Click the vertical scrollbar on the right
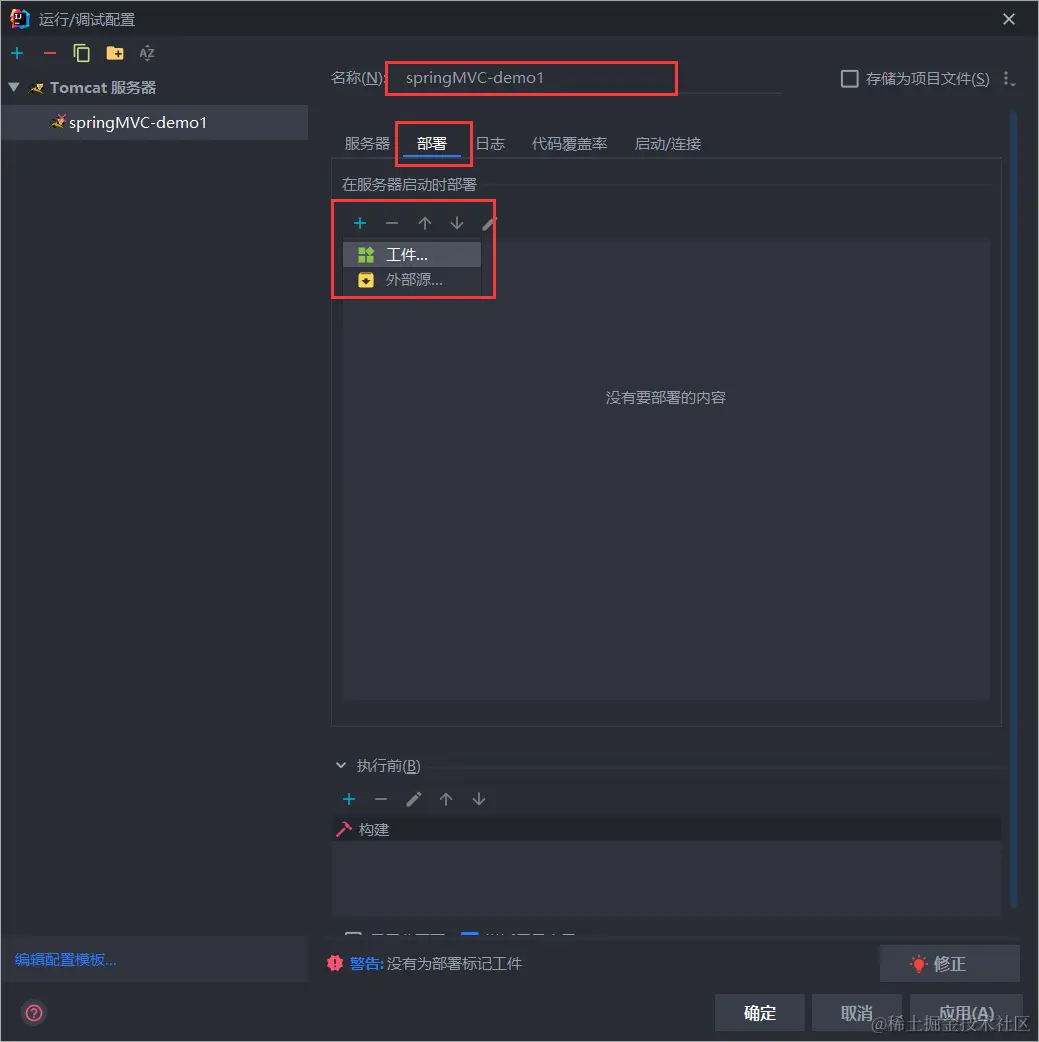 [1014, 510]
